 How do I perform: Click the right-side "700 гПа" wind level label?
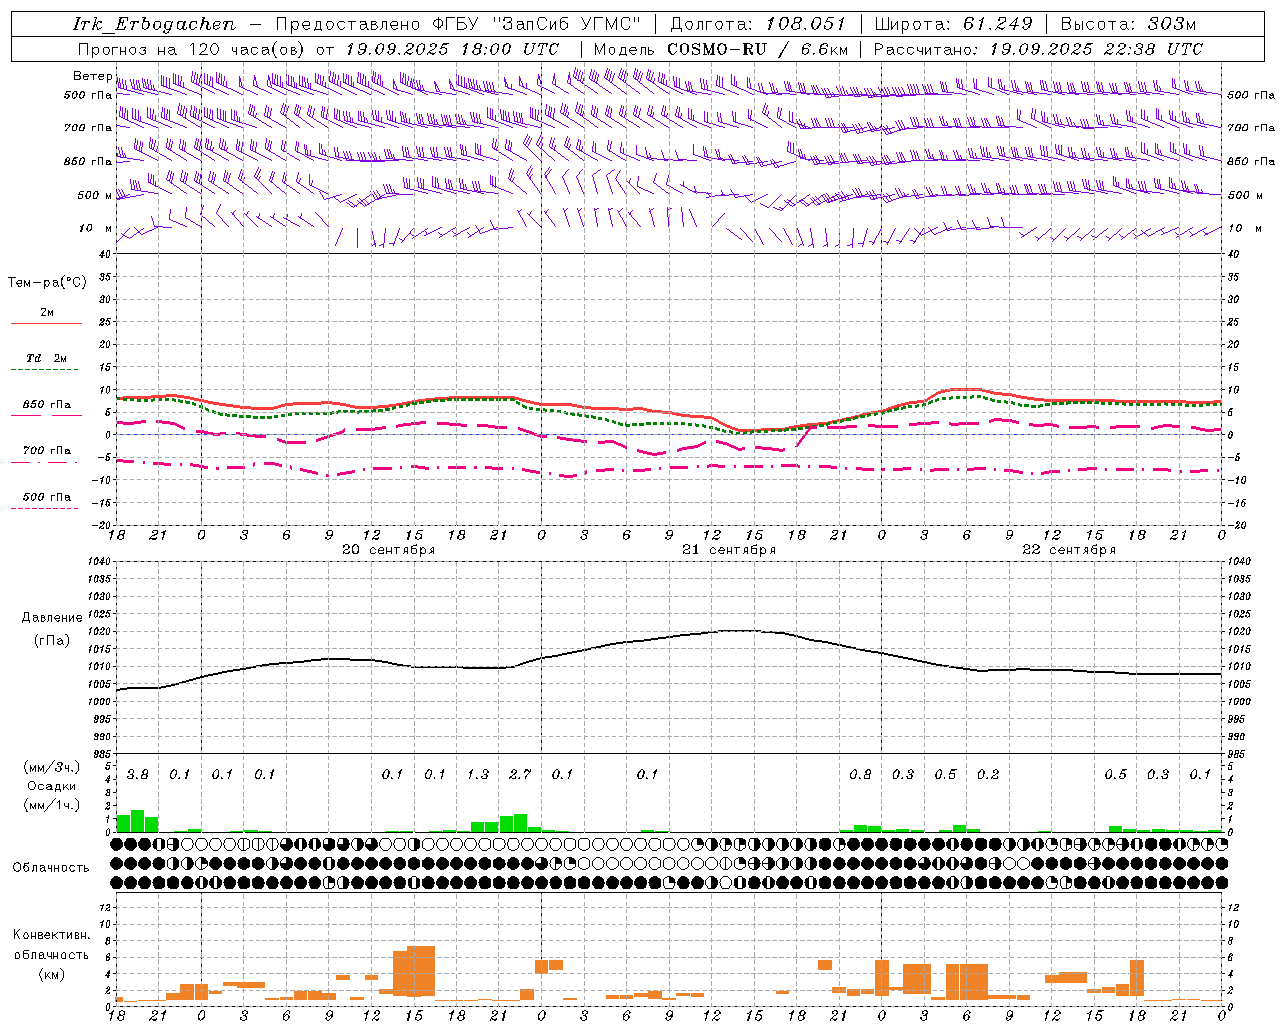pyautogui.click(x=1251, y=128)
